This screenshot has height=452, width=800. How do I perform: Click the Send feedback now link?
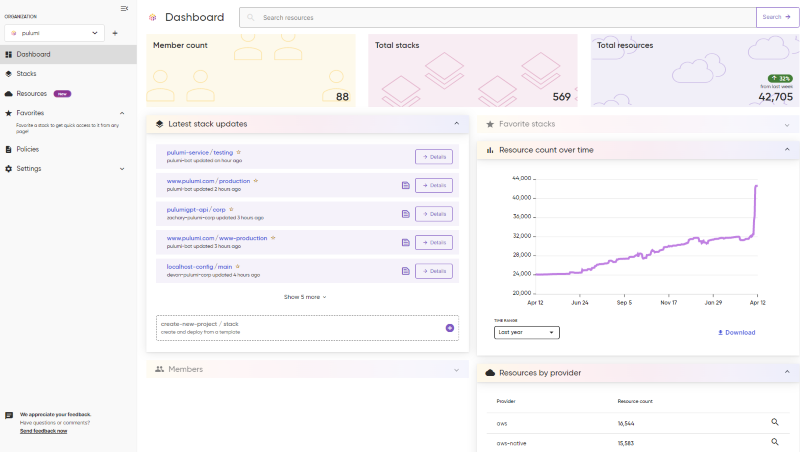coord(43,431)
